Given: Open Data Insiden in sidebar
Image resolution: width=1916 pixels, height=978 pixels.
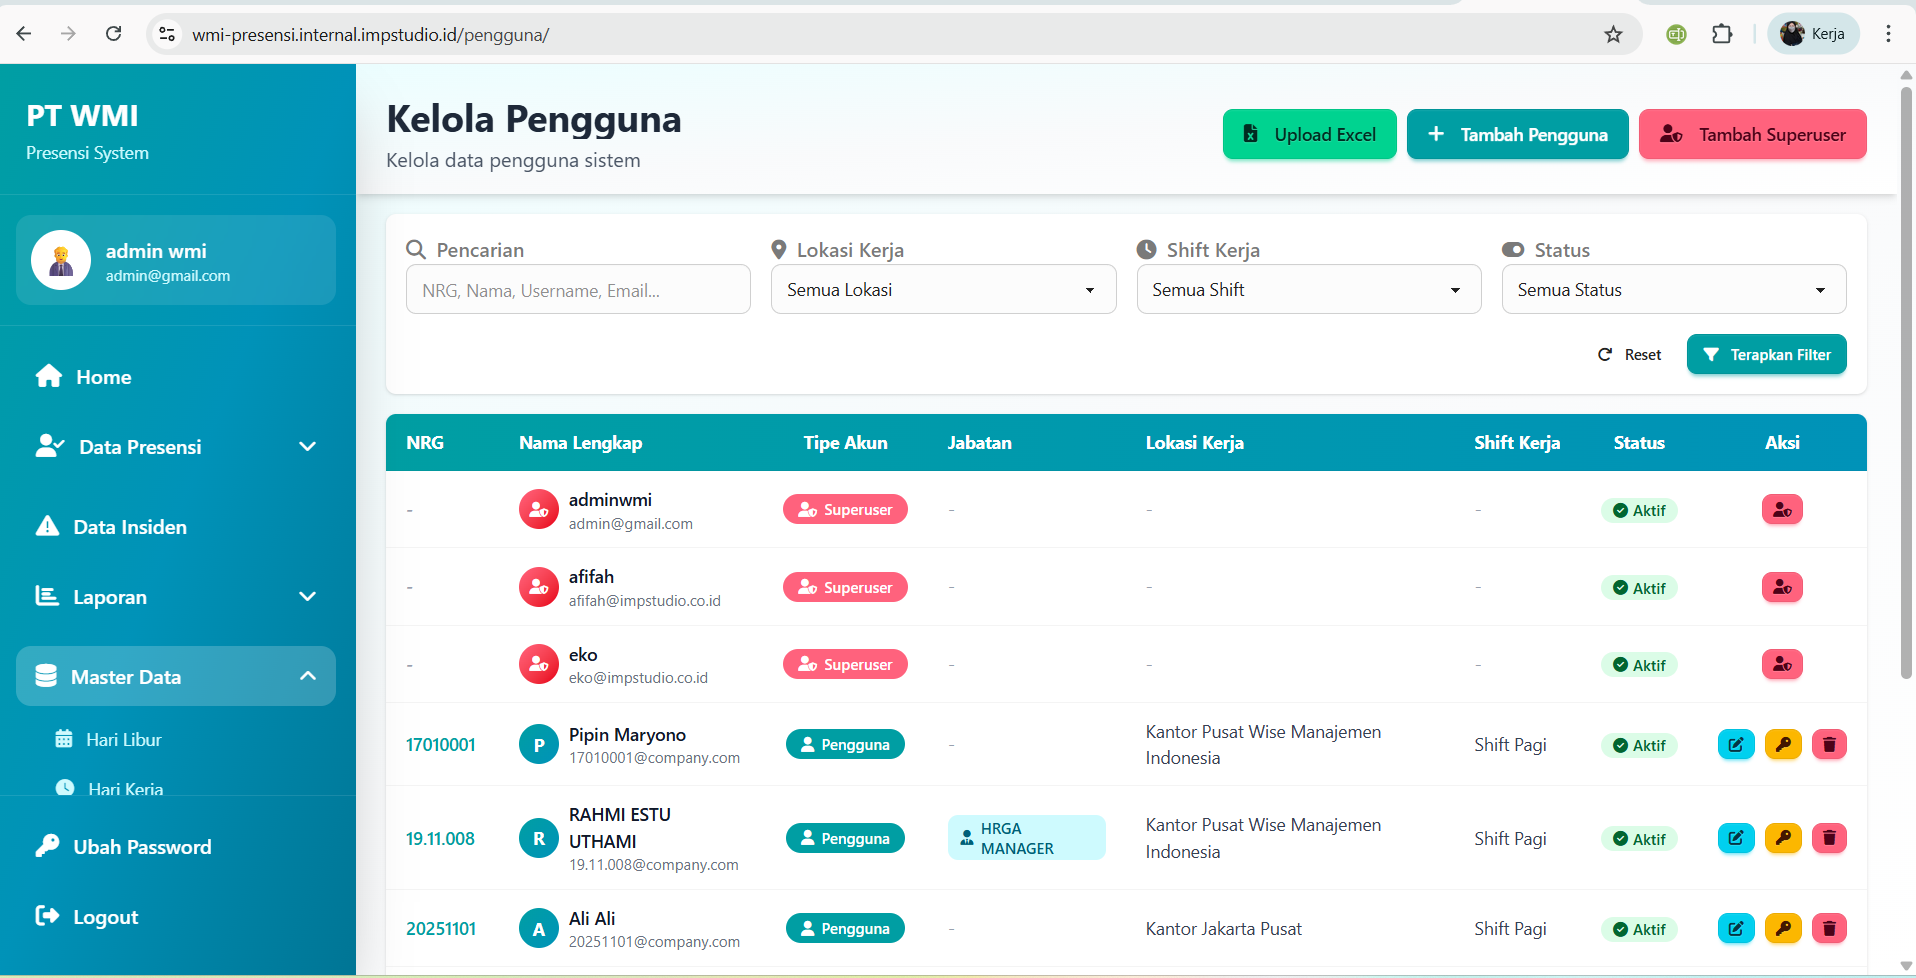Looking at the screenshot, I should tap(130, 527).
